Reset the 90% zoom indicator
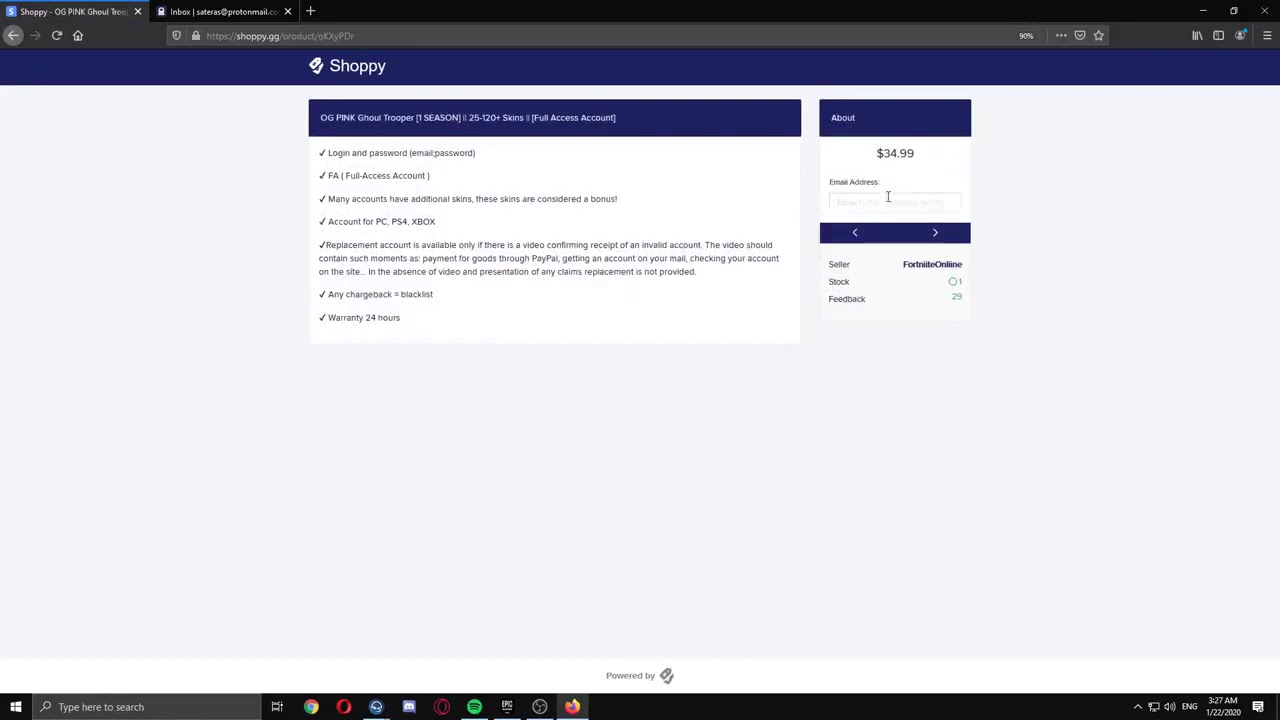1280x720 pixels. click(x=1026, y=36)
